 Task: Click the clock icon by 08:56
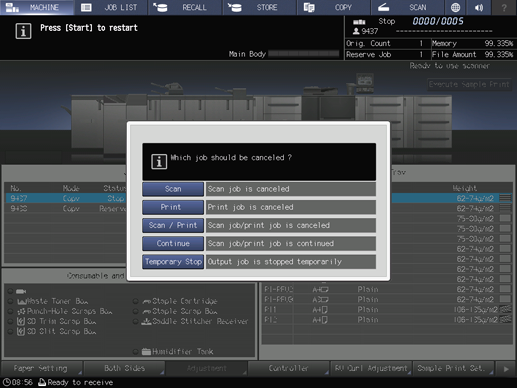(6, 382)
